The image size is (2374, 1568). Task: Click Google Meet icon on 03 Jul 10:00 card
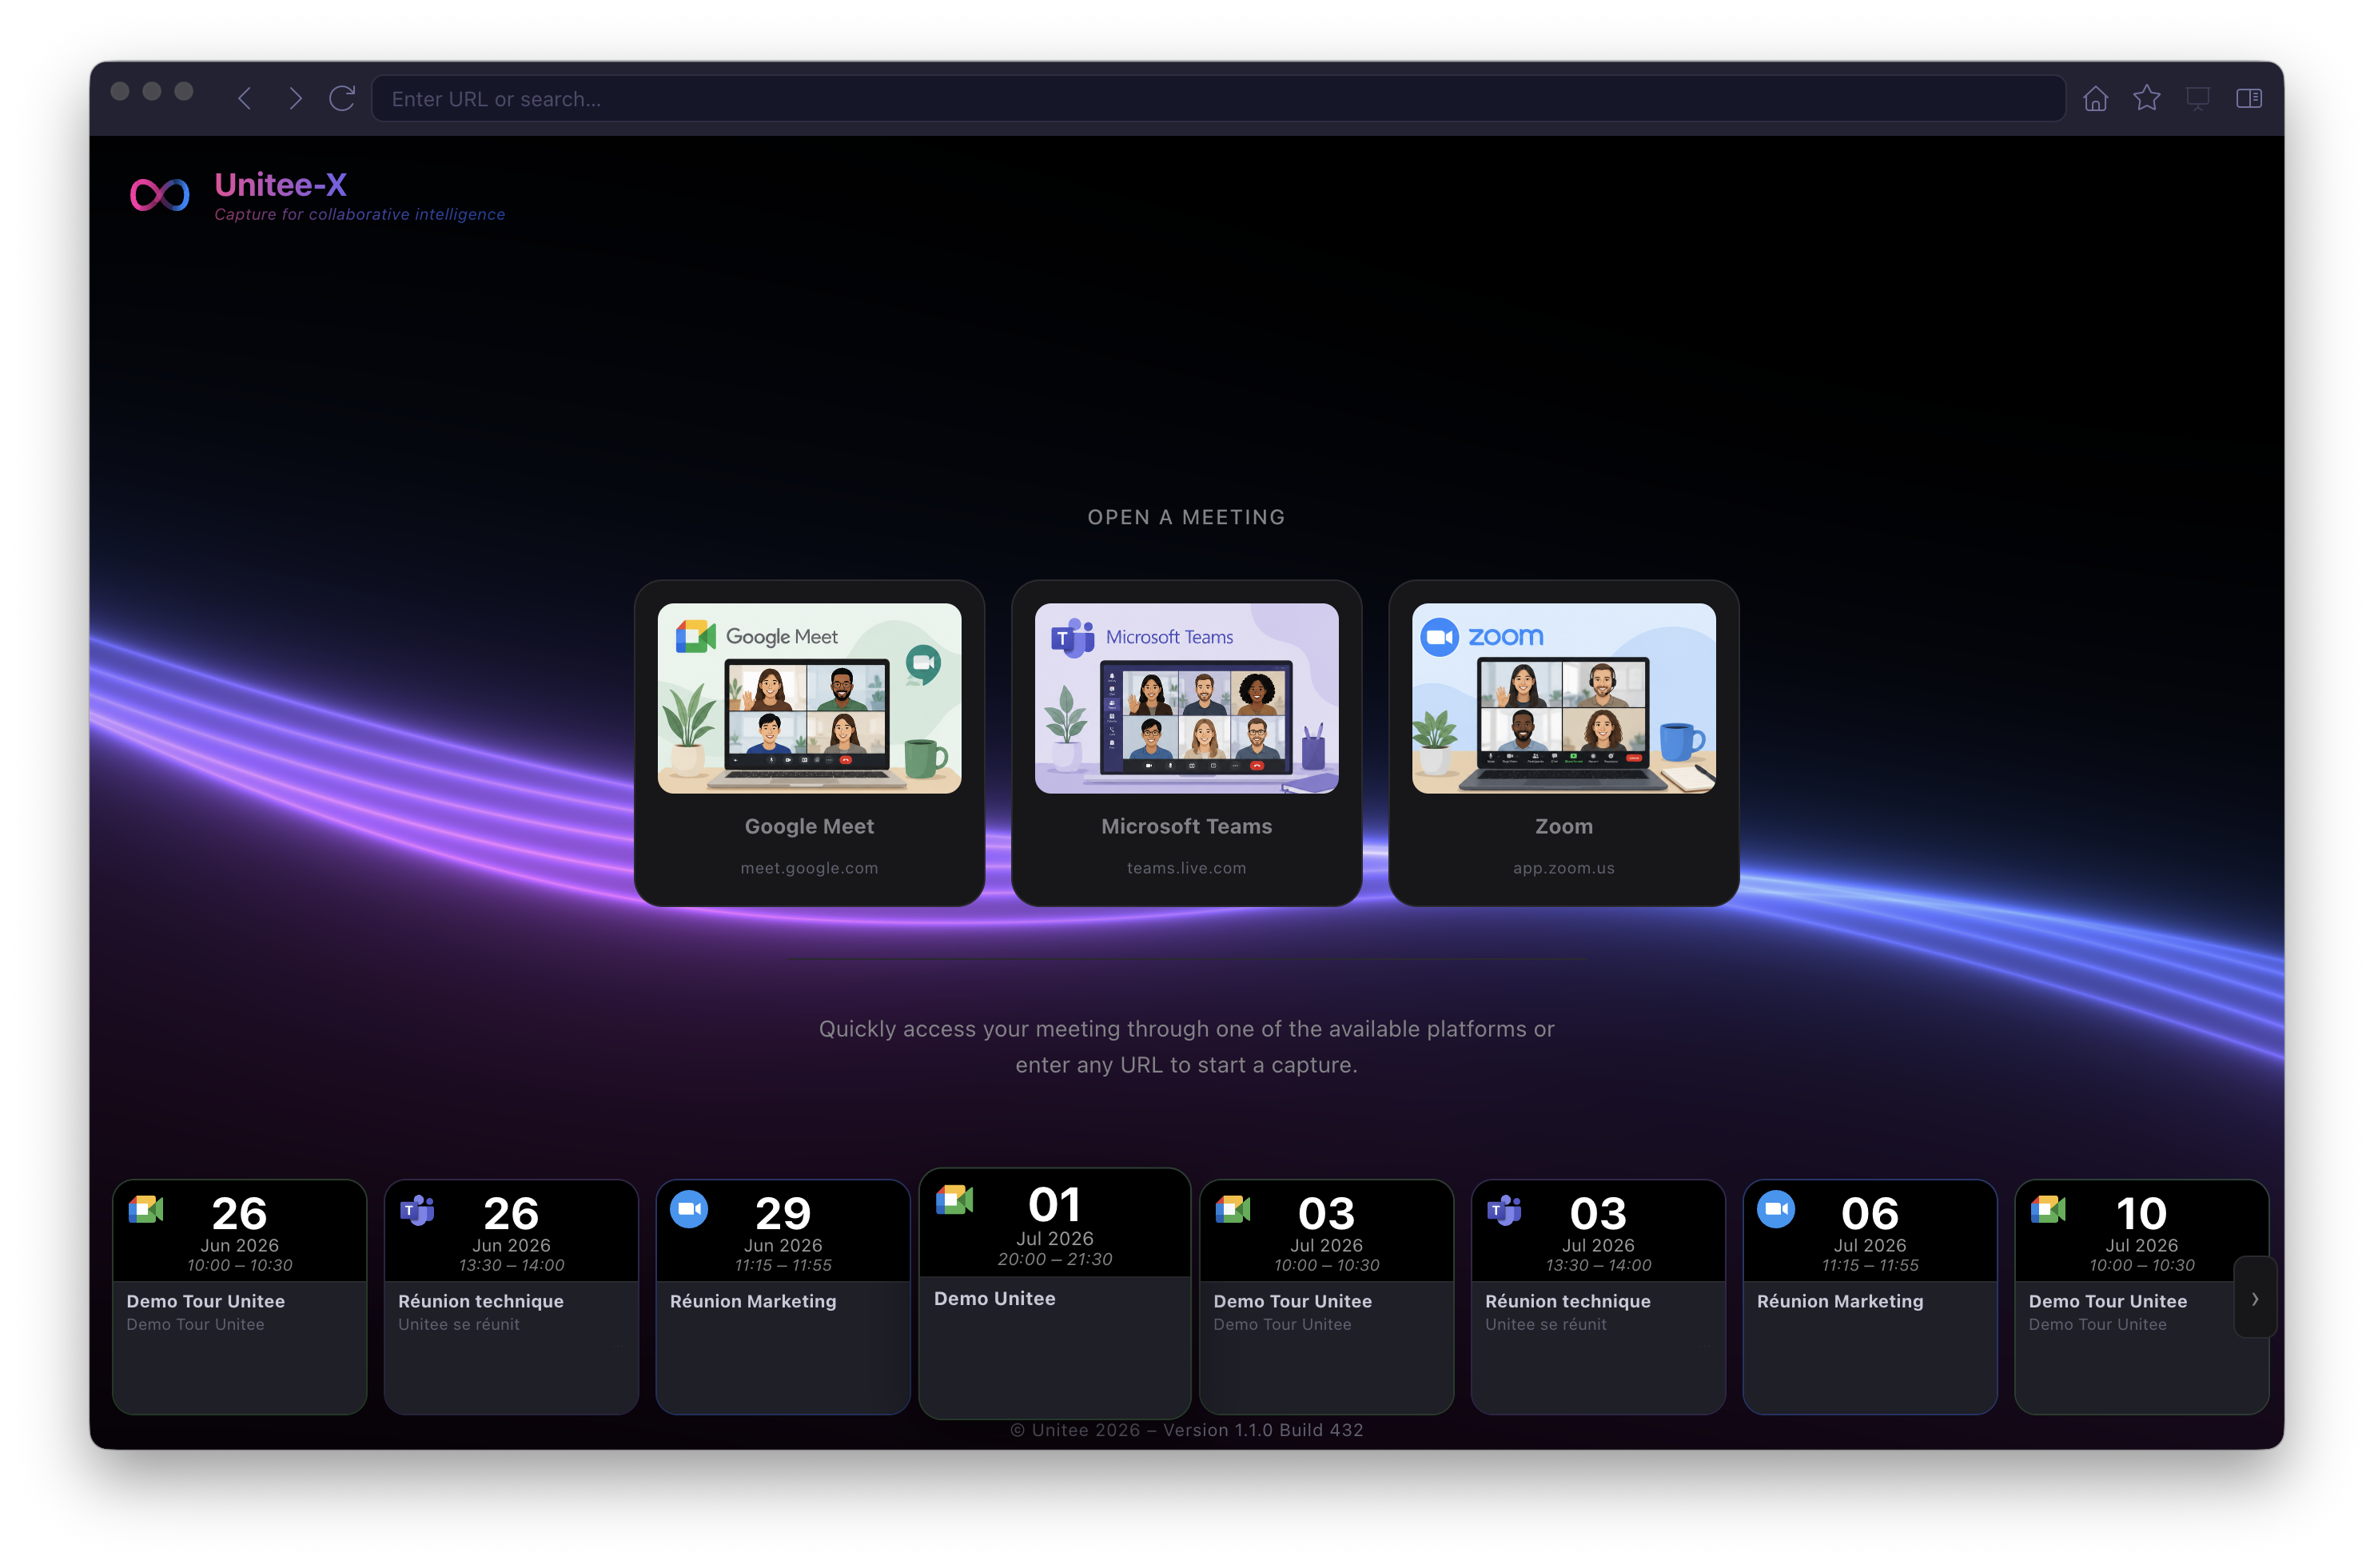point(1233,1209)
